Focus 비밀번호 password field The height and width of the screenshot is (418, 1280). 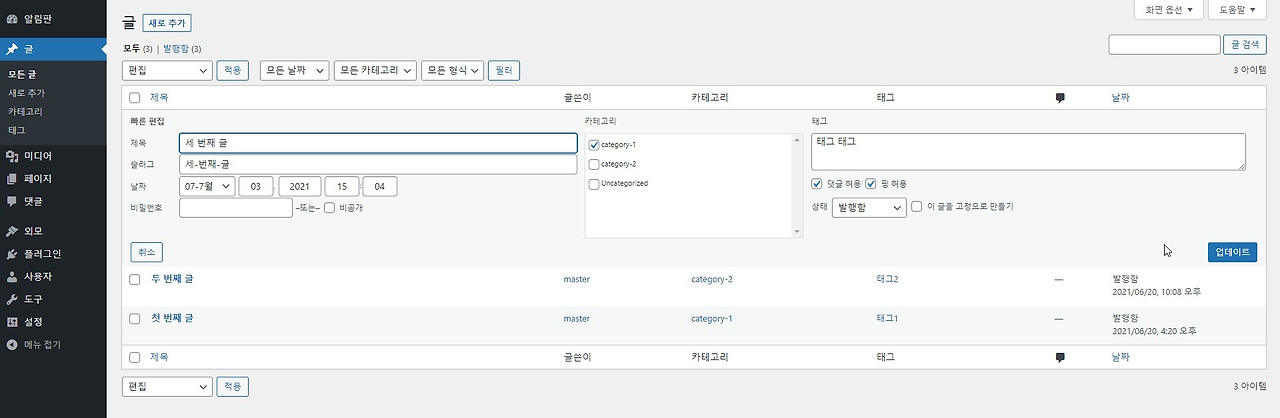(235, 207)
